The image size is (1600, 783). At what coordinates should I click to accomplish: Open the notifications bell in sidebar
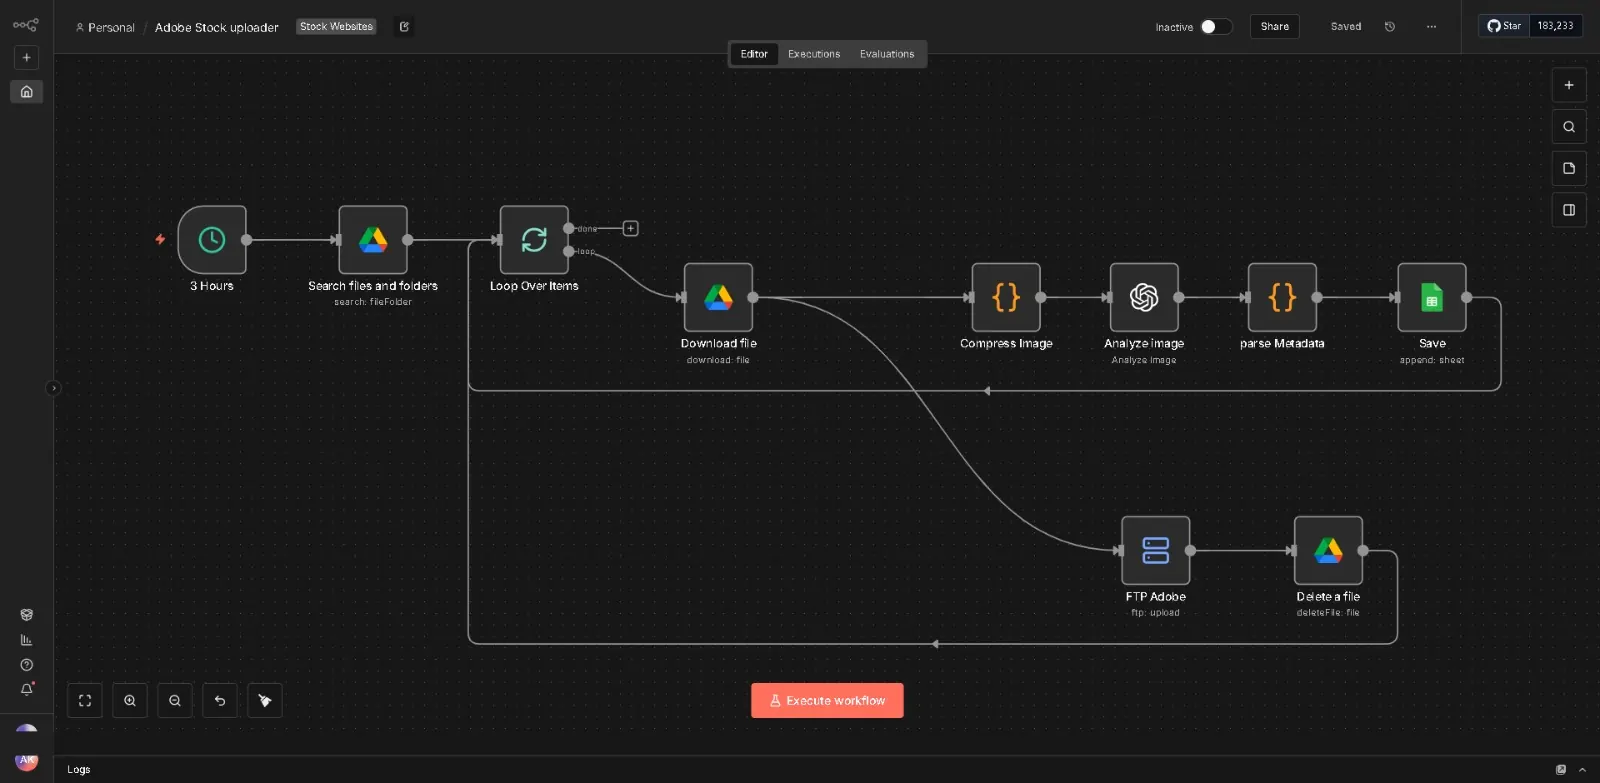pos(27,689)
